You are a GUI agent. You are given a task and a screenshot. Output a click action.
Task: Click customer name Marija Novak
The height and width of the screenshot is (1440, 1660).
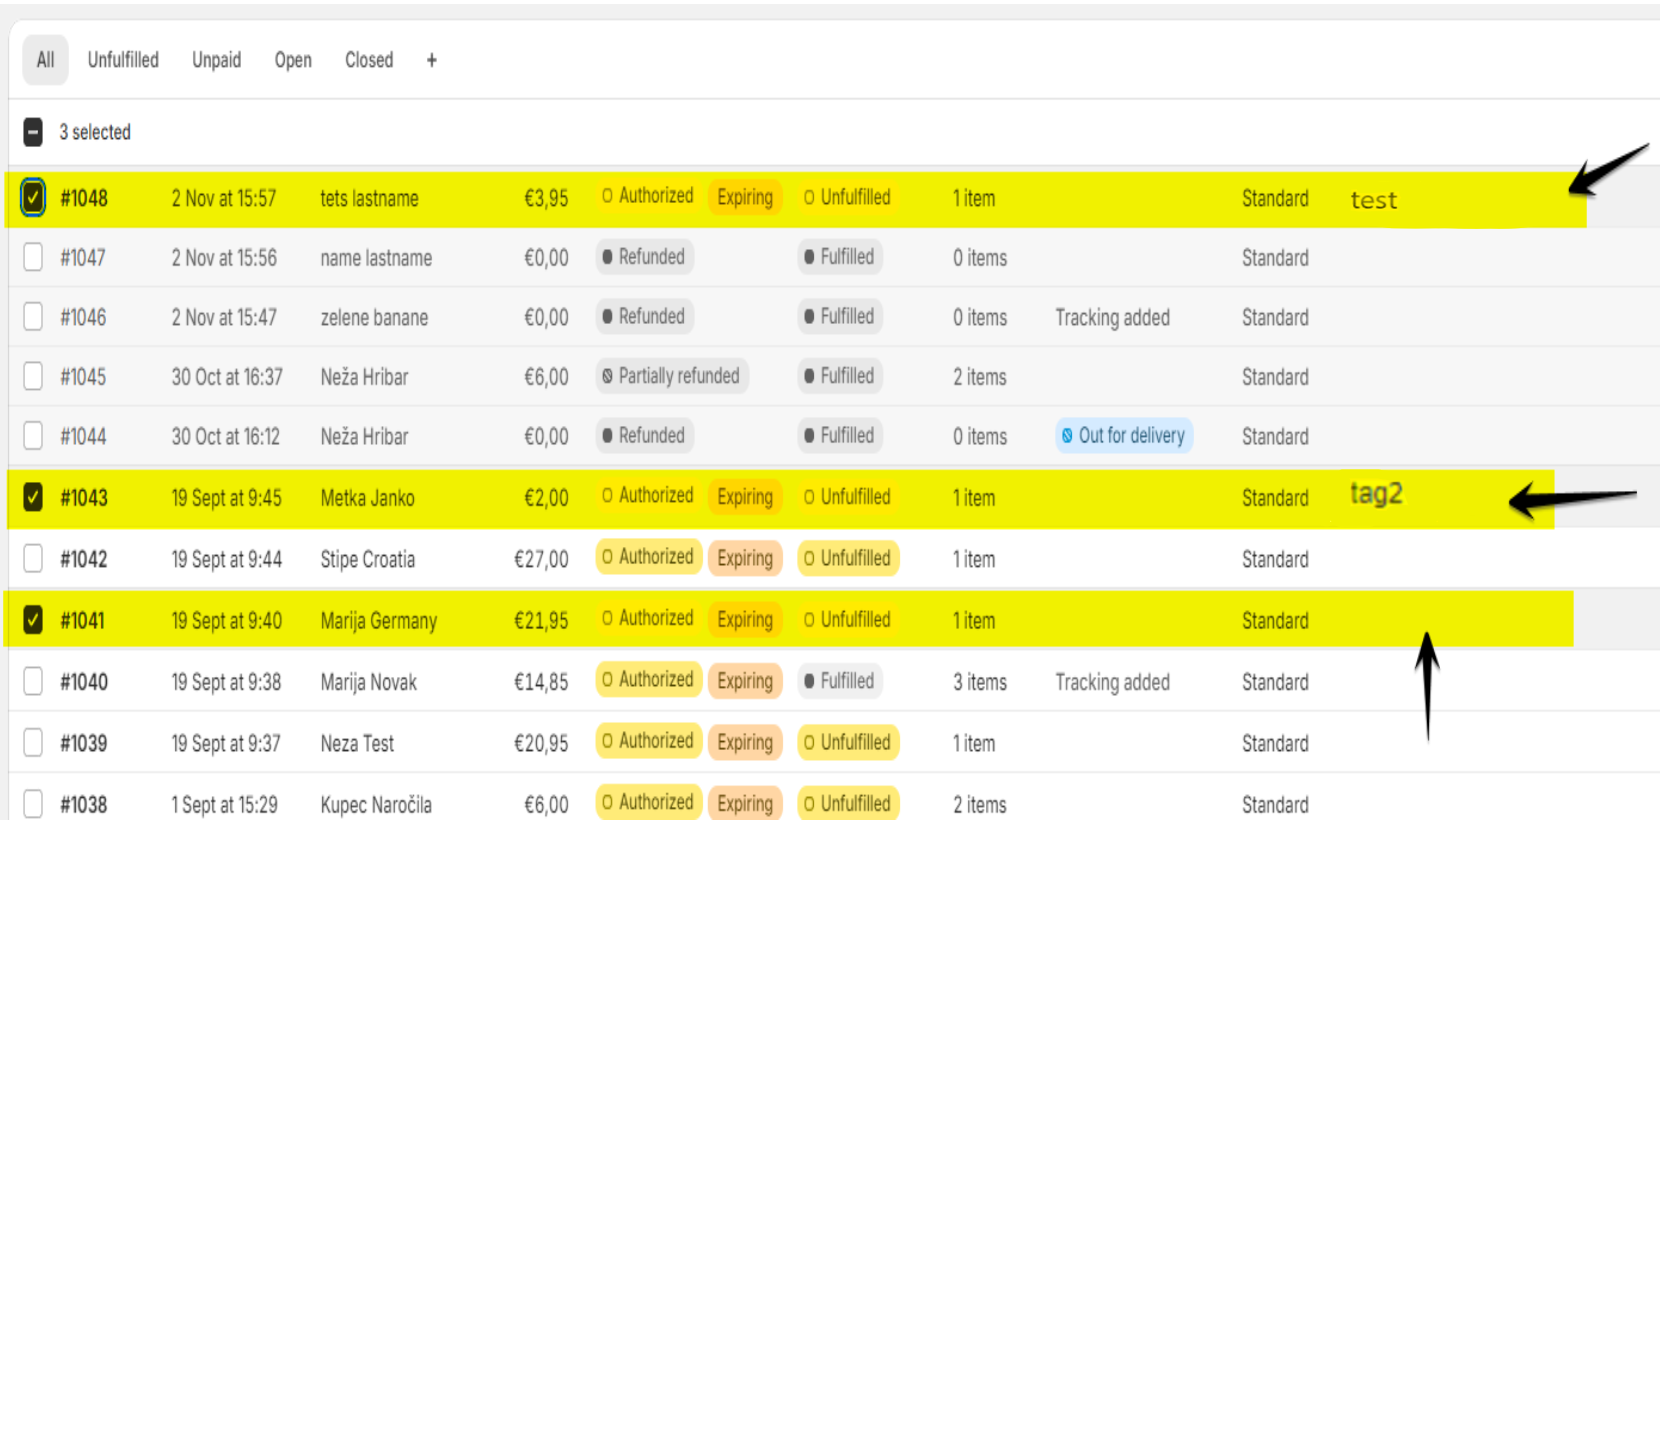coord(368,682)
